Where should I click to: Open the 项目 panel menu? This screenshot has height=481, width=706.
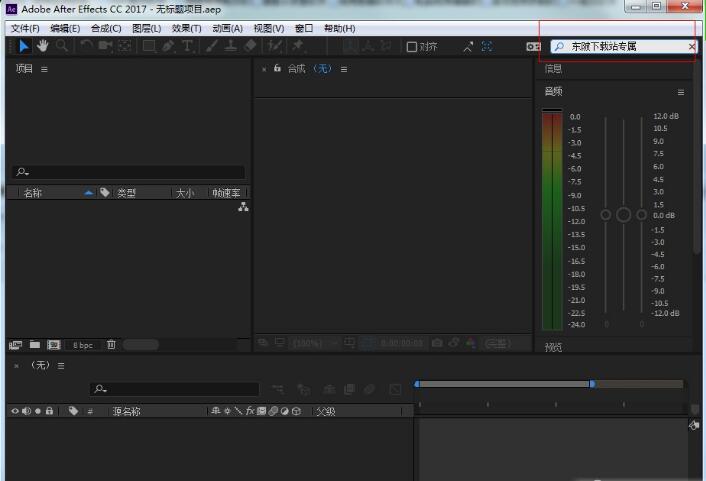point(44,69)
